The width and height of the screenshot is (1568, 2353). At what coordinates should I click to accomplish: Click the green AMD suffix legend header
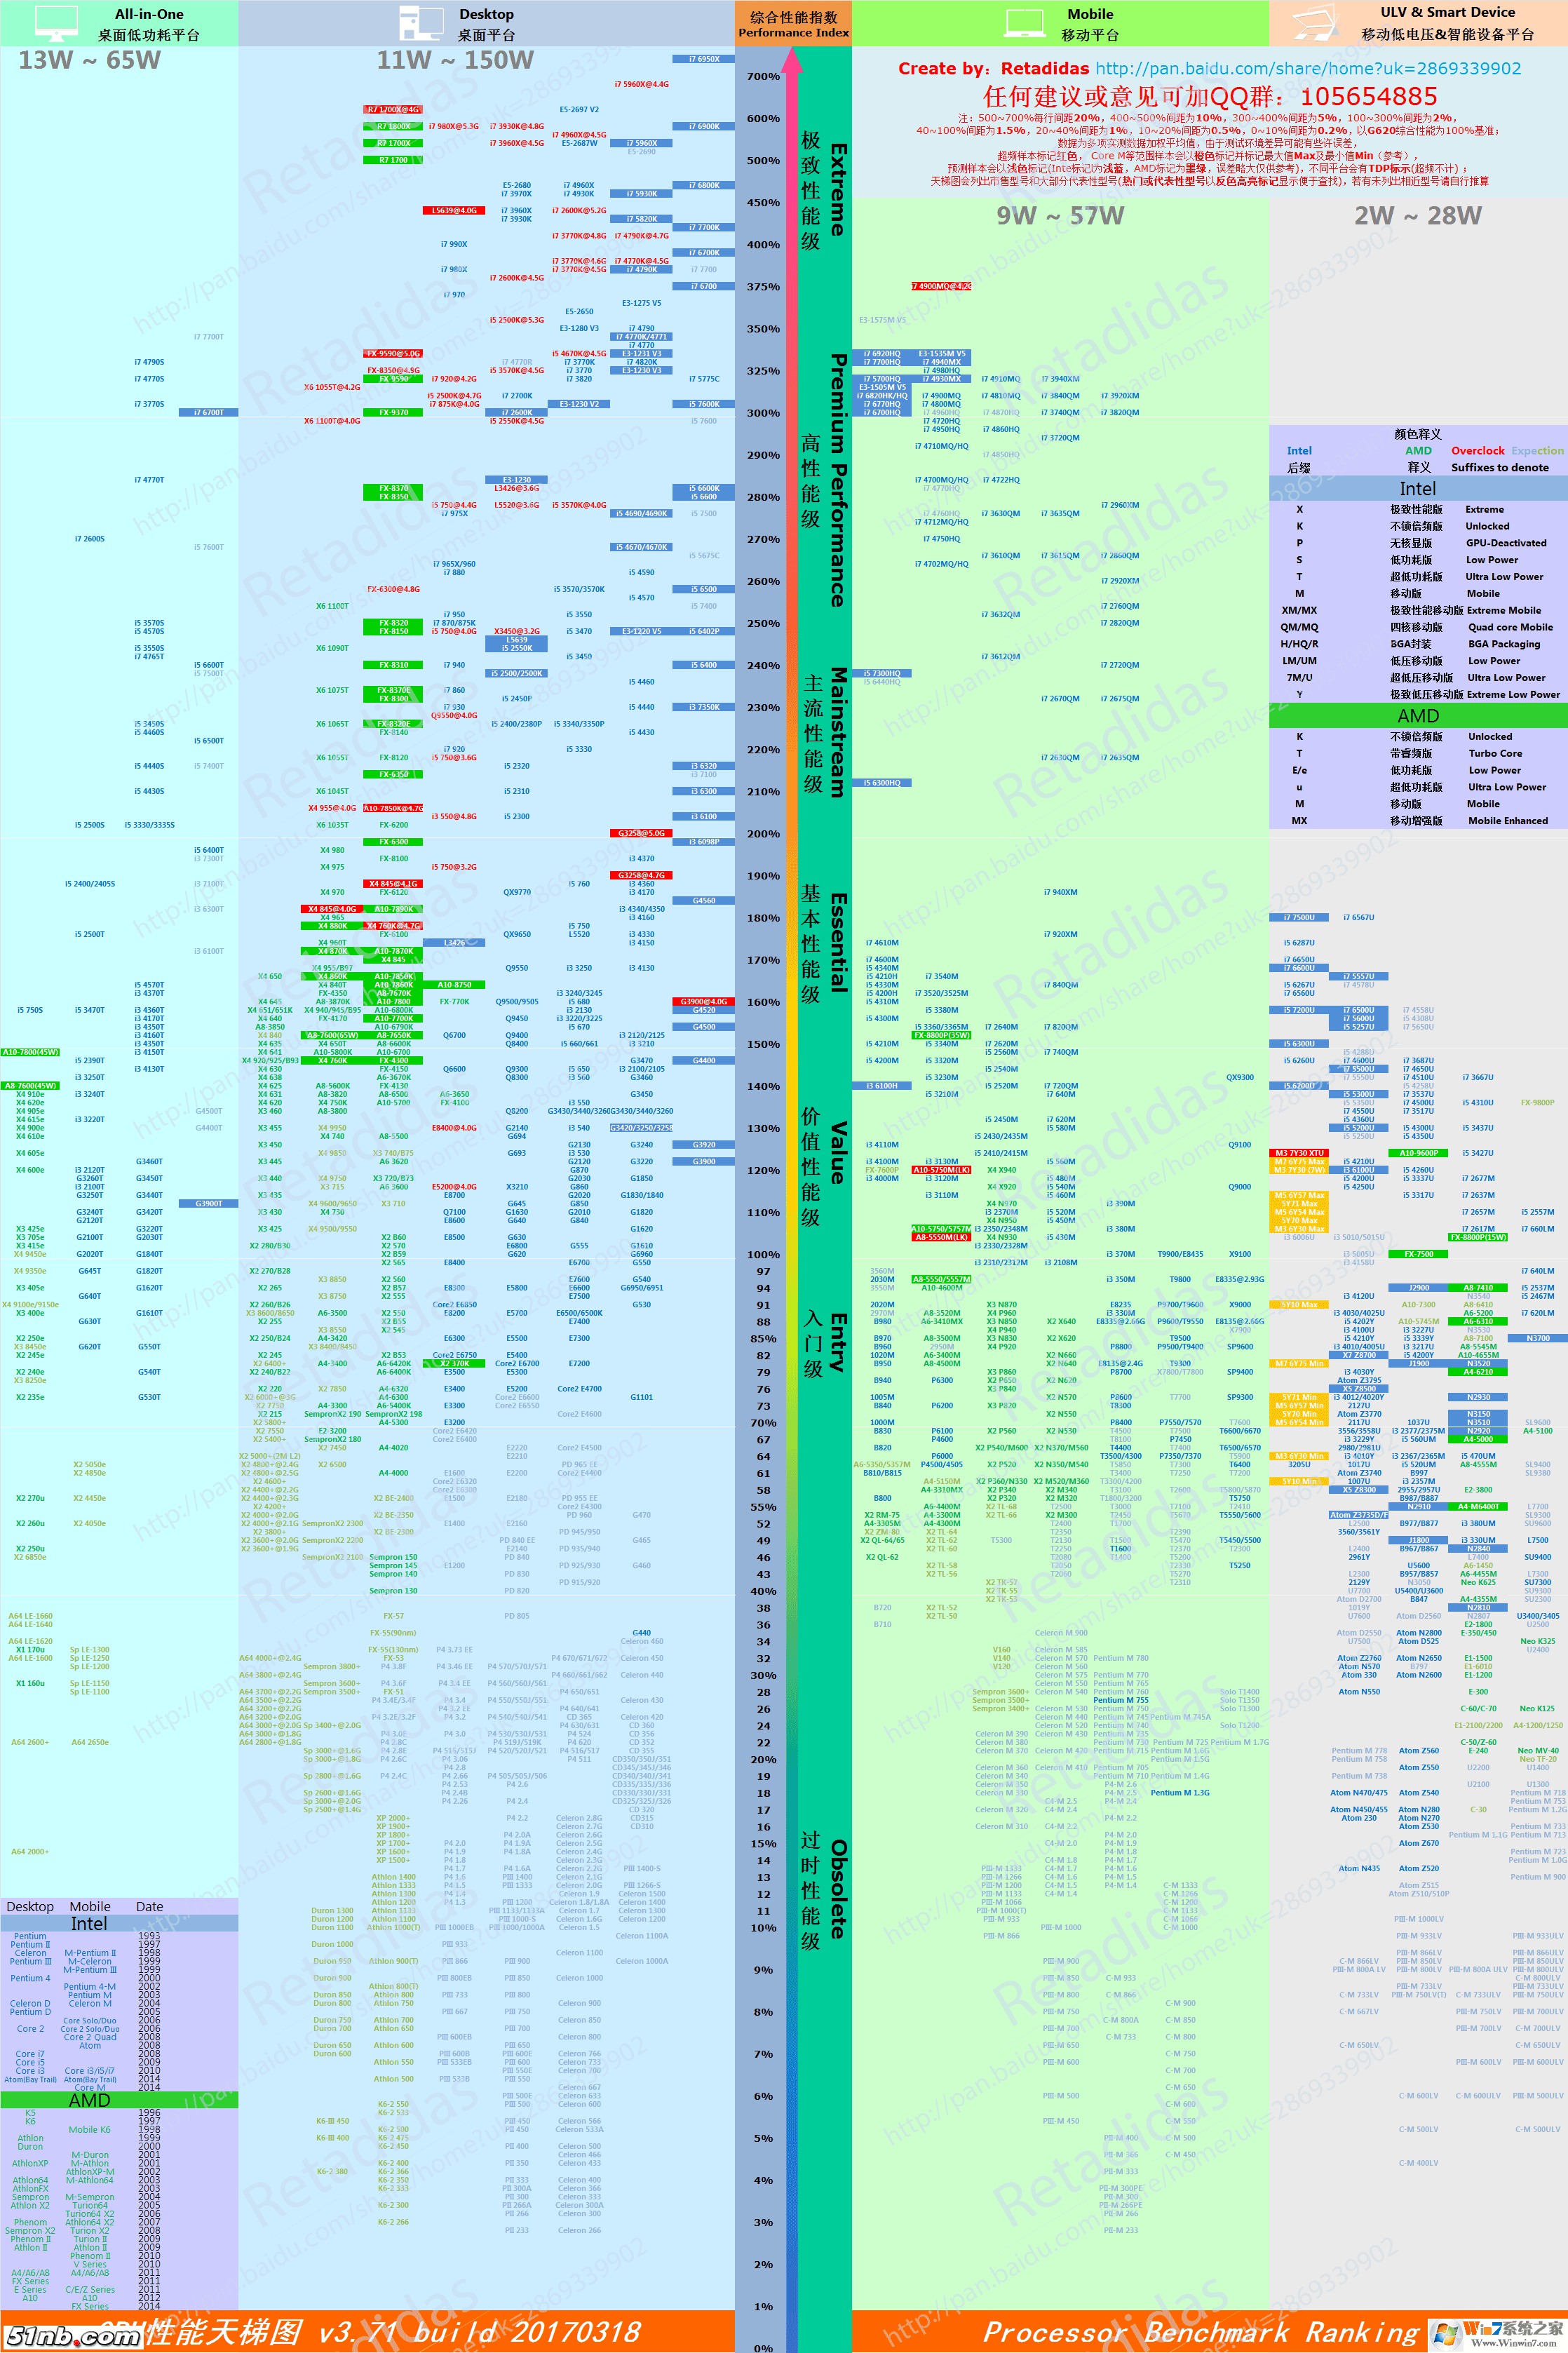(x=1418, y=715)
